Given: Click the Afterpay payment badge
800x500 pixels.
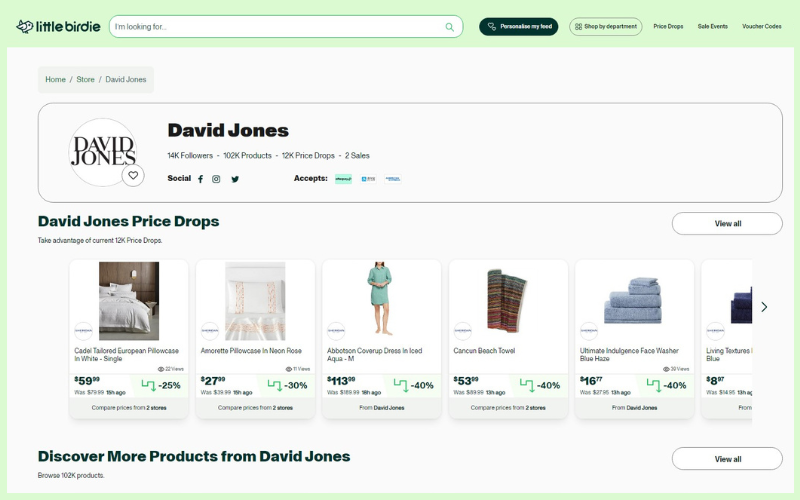Looking at the screenshot, I should (x=343, y=179).
